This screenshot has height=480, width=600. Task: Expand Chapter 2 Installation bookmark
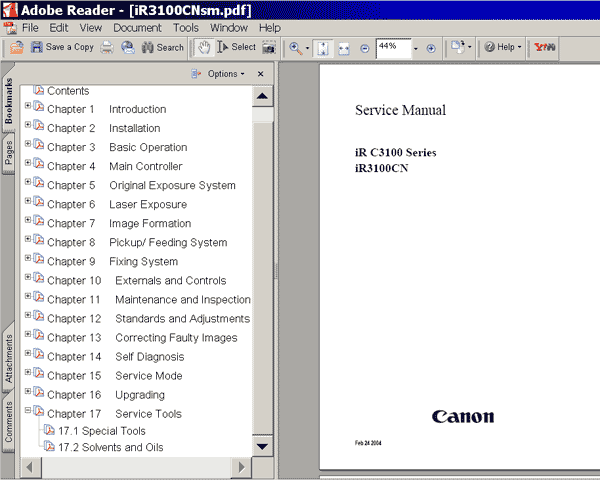click(28, 124)
